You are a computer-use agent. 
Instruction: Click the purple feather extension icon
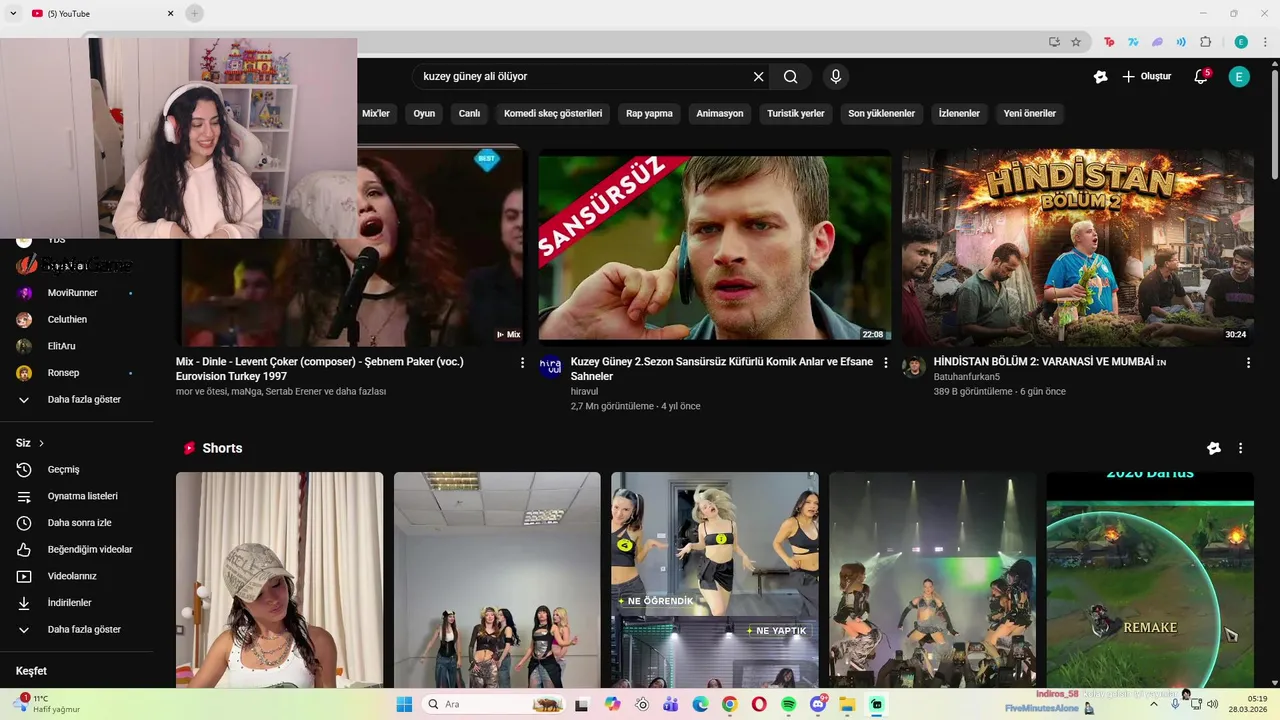coord(1157,42)
